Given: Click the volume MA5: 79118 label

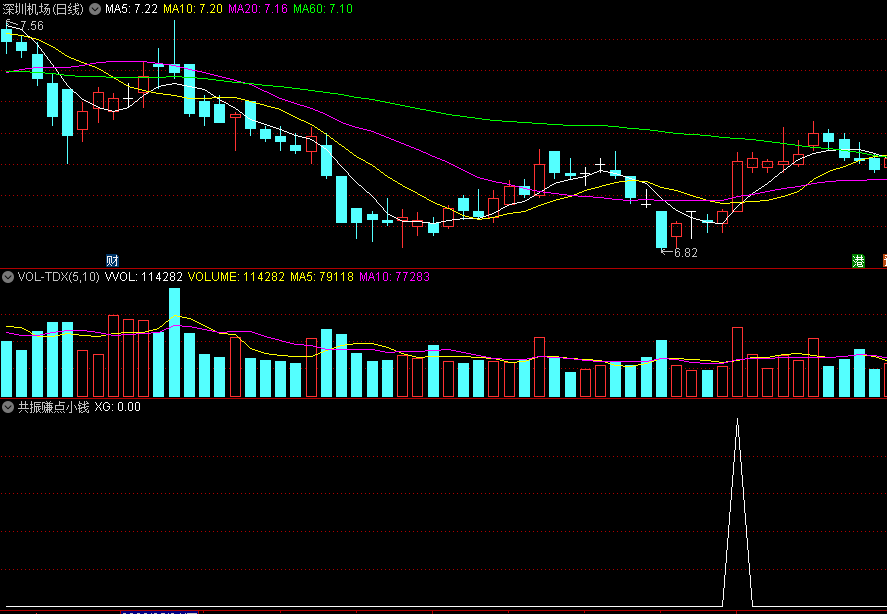Looking at the screenshot, I should coord(322,277).
